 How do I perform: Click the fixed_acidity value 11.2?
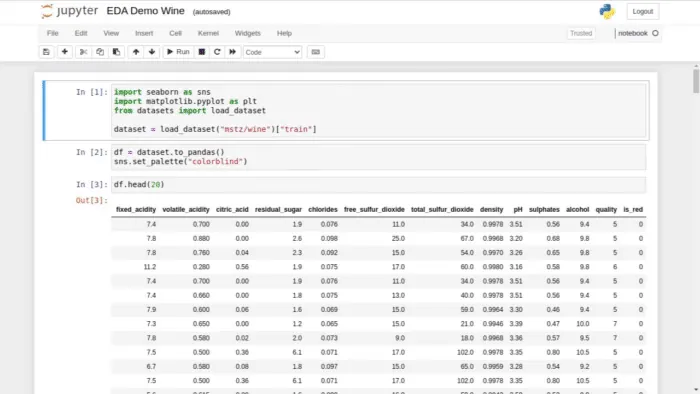click(x=150, y=267)
